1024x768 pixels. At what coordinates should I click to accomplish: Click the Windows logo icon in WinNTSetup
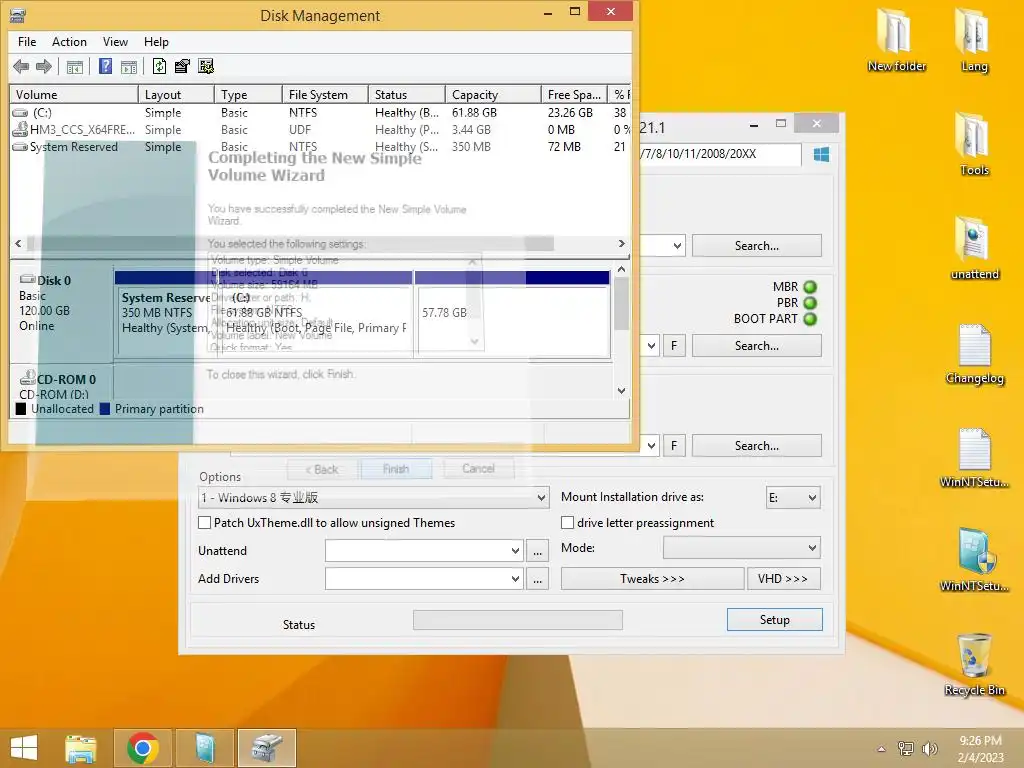coord(822,154)
